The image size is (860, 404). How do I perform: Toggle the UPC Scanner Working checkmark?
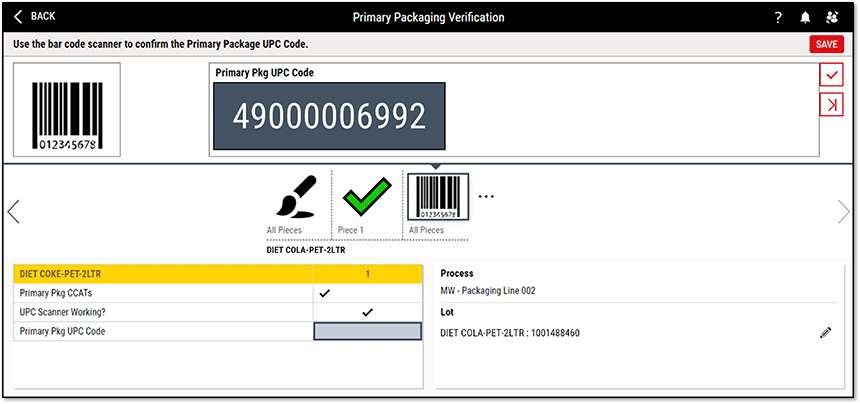coord(367,312)
